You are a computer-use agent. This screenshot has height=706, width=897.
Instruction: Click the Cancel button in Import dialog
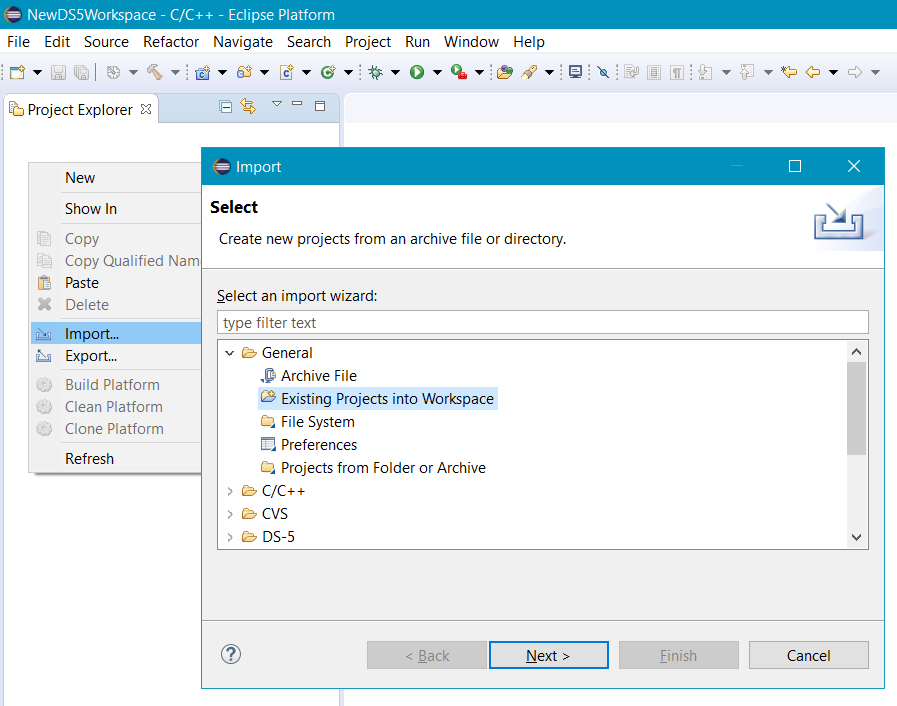click(x=808, y=655)
